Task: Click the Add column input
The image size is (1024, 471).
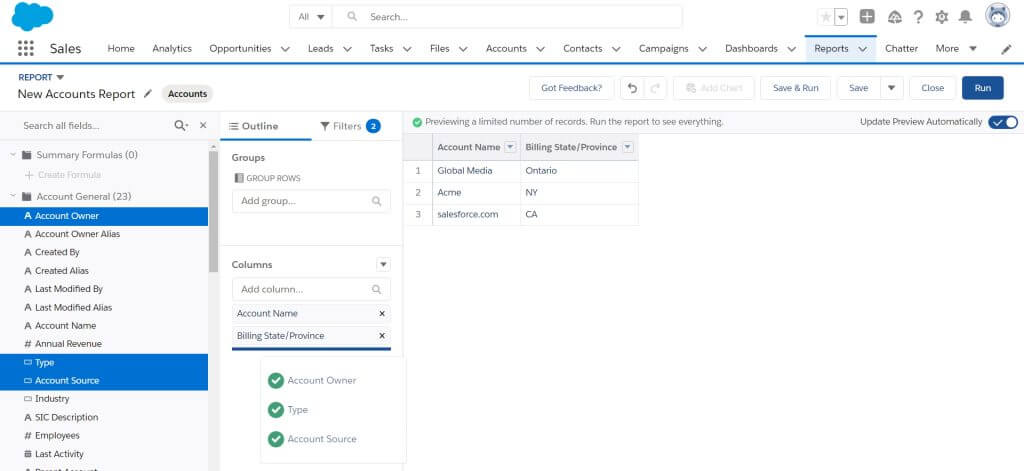Action: (312, 289)
